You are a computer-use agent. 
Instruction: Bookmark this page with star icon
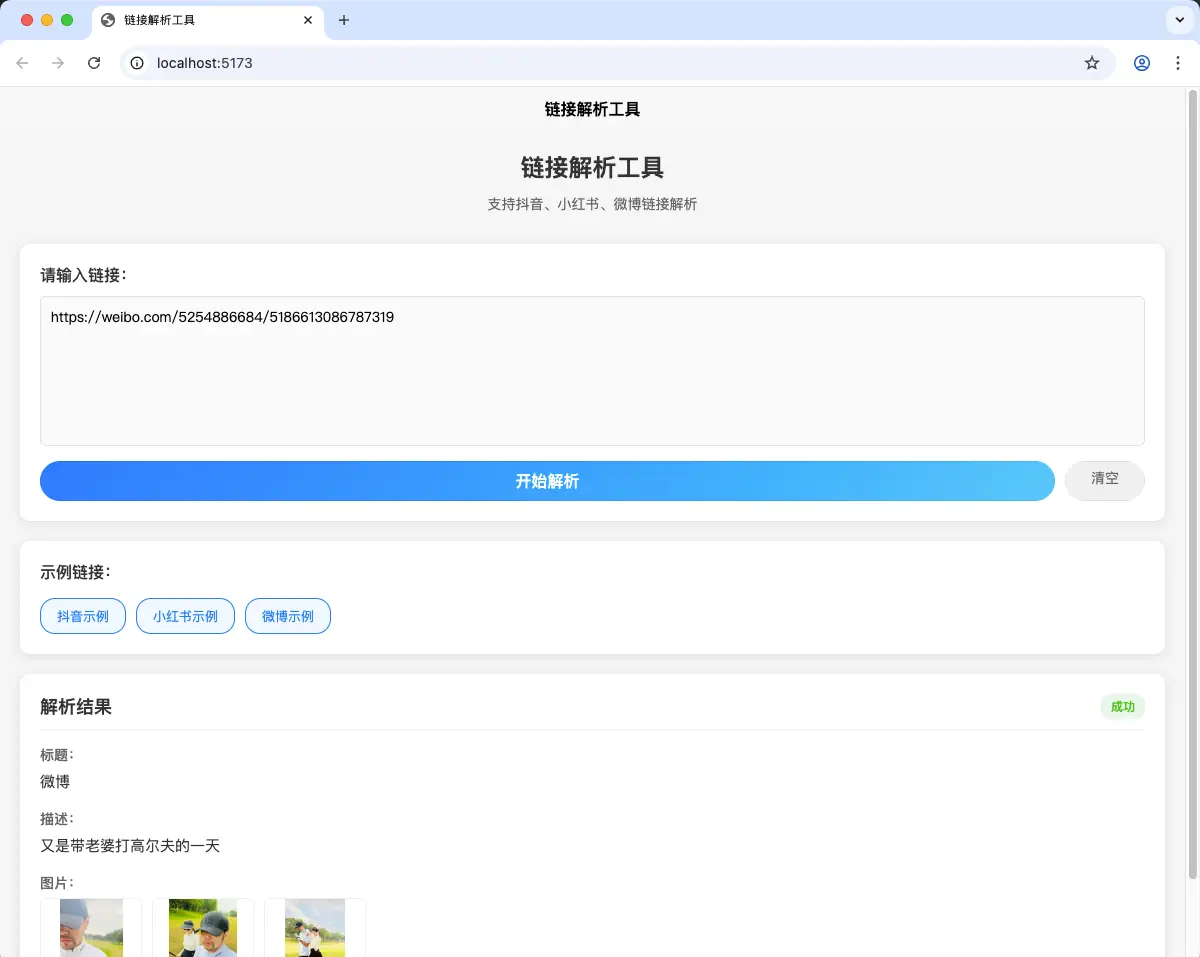pos(1092,63)
